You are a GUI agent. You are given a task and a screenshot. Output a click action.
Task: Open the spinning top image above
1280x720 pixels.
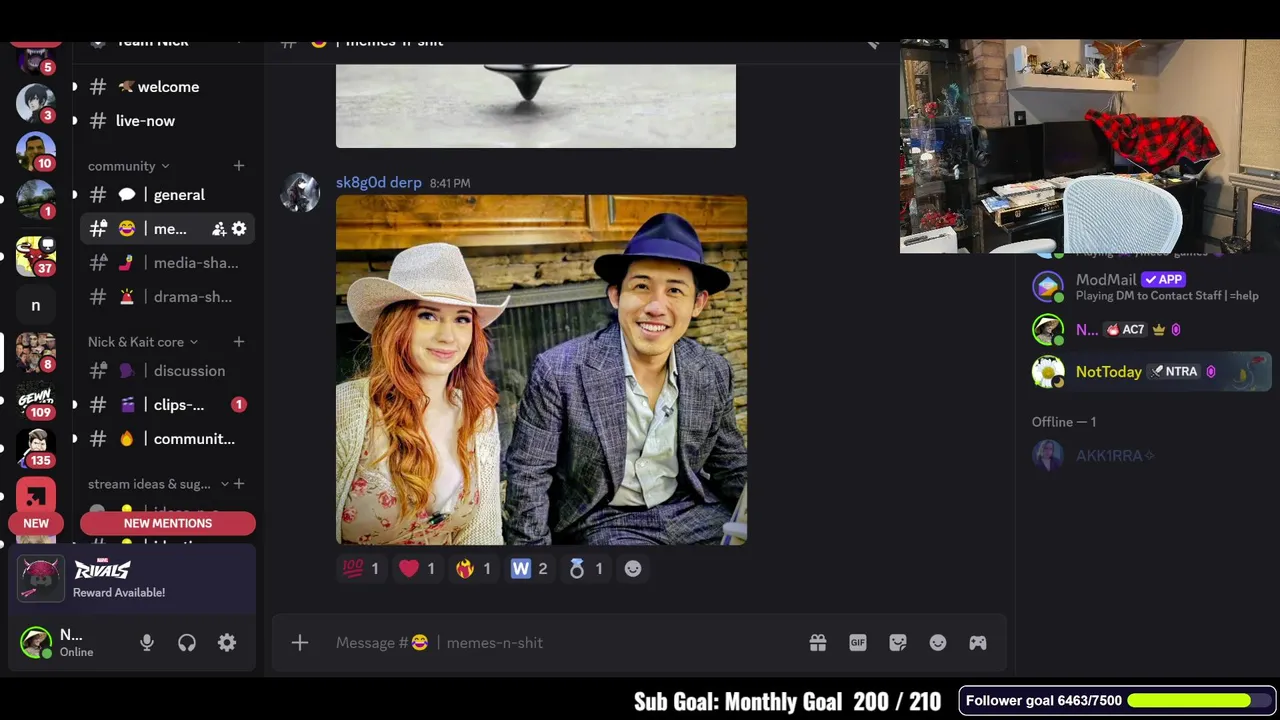[x=536, y=106]
